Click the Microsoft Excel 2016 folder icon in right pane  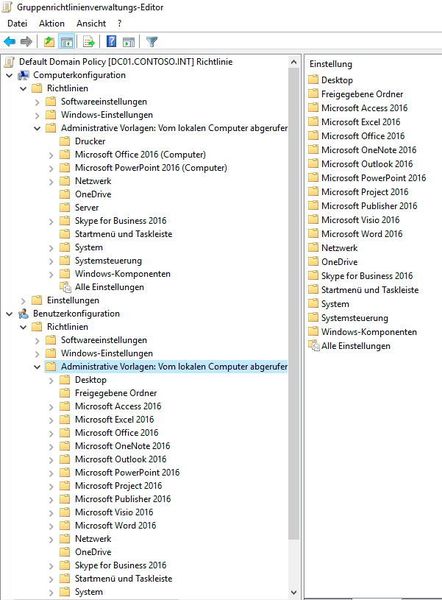pyautogui.click(x=313, y=122)
